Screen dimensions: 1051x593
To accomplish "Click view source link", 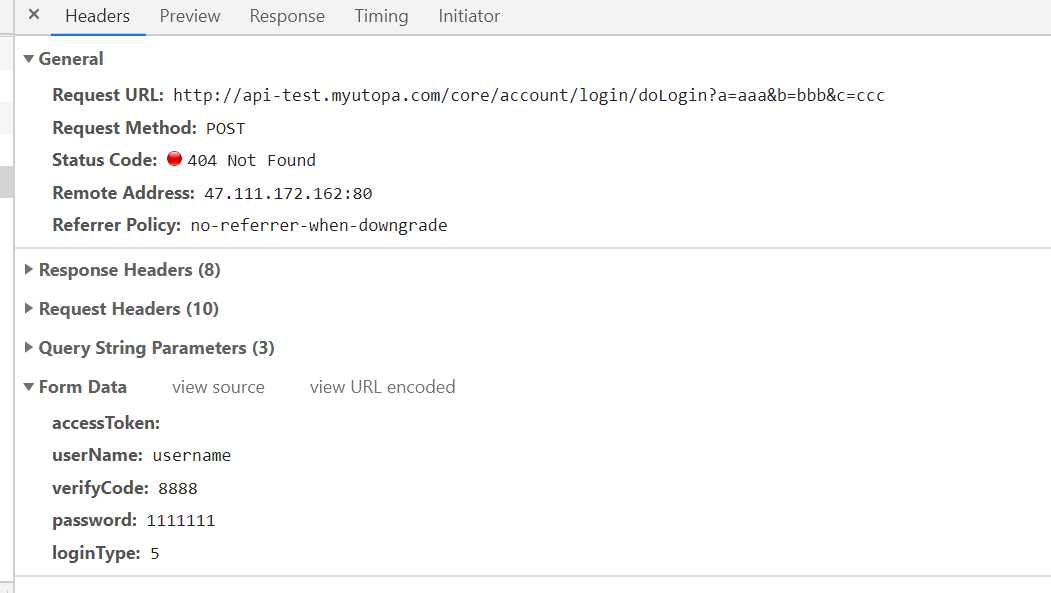I will [x=219, y=387].
